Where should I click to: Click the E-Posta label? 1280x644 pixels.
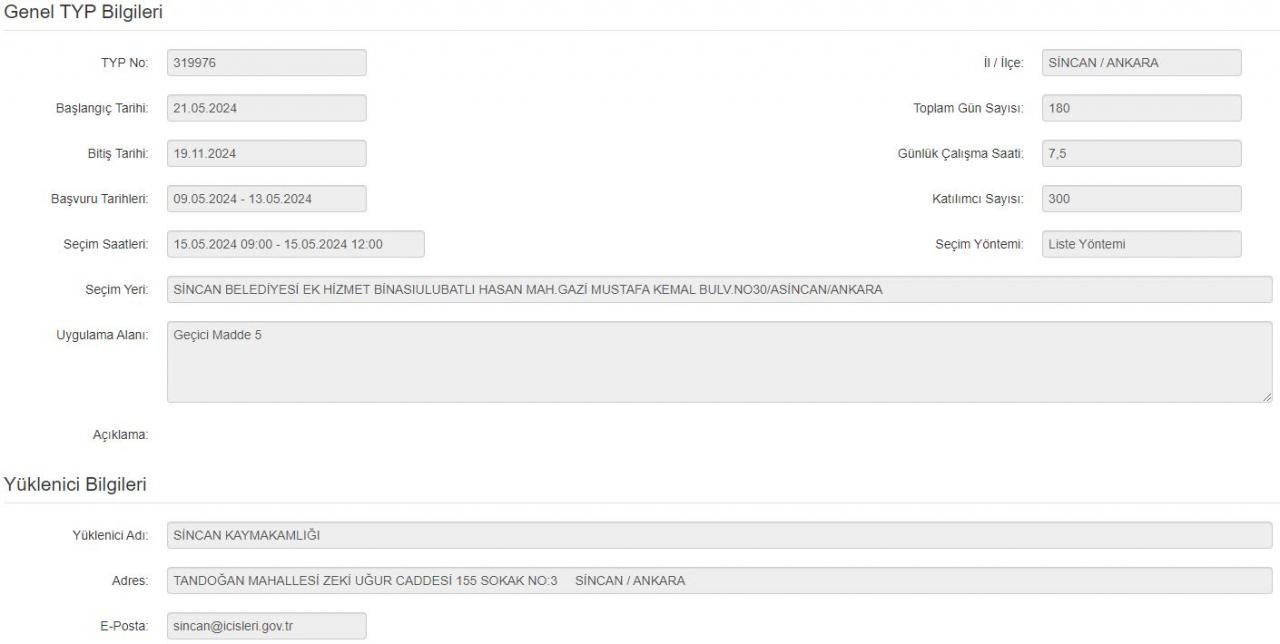(x=123, y=626)
